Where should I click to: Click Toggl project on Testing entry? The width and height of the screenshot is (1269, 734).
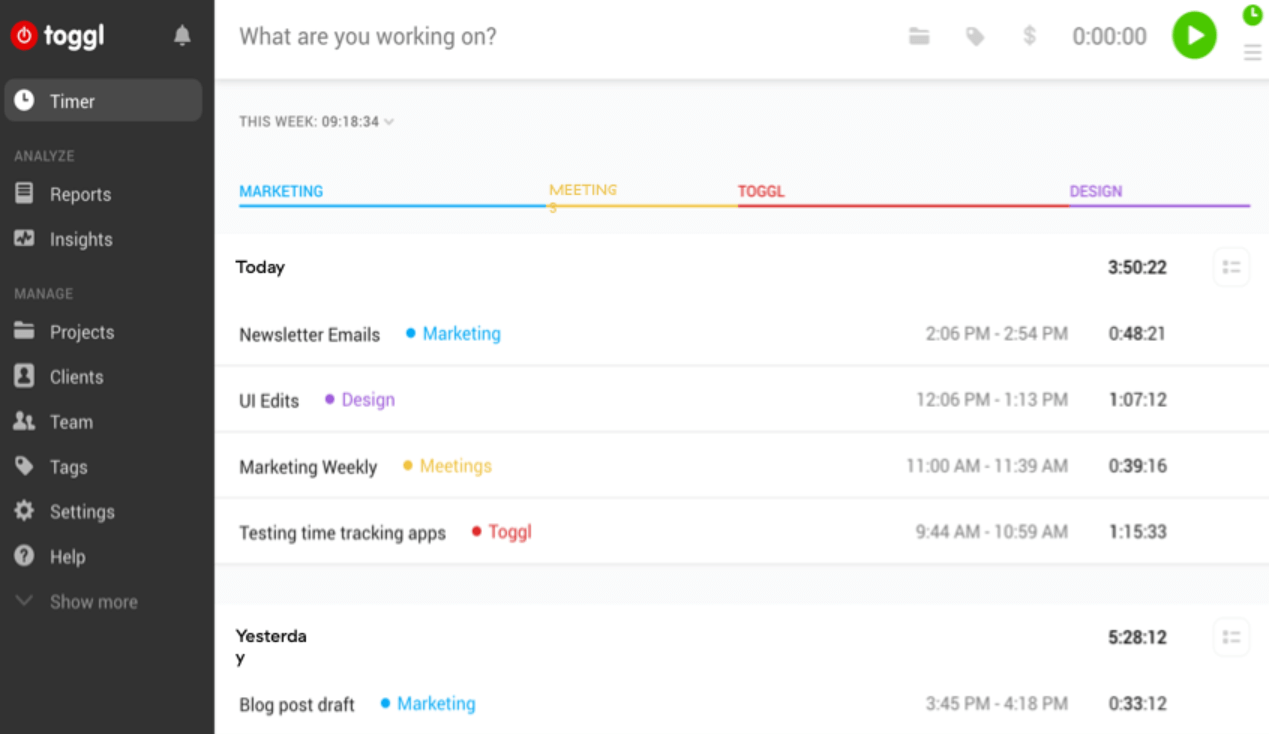coord(502,532)
